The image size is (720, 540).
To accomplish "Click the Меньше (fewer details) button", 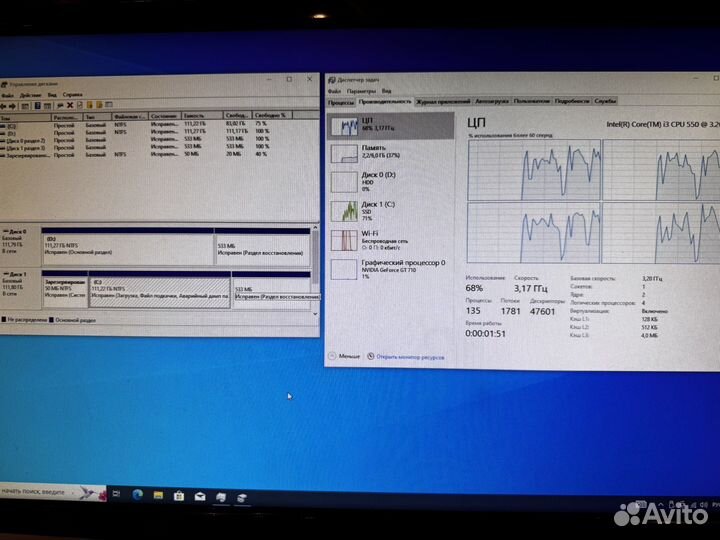I will (344, 356).
